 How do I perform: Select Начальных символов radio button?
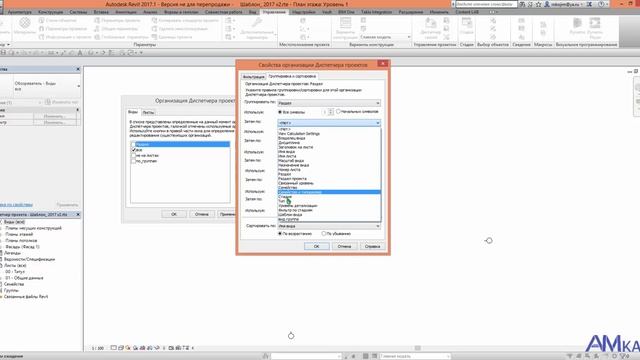click(338, 111)
